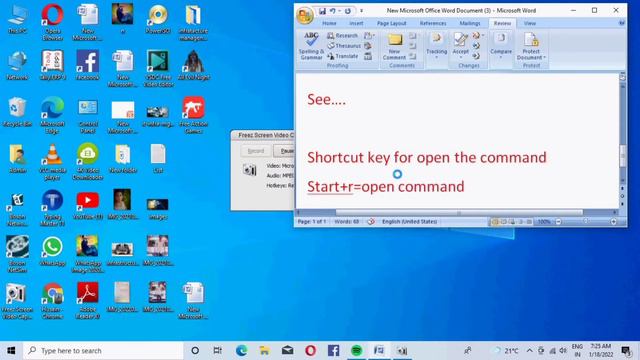
Task: Select the Microsoft Edge desktop shortcut
Action: pyautogui.click(x=52, y=115)
